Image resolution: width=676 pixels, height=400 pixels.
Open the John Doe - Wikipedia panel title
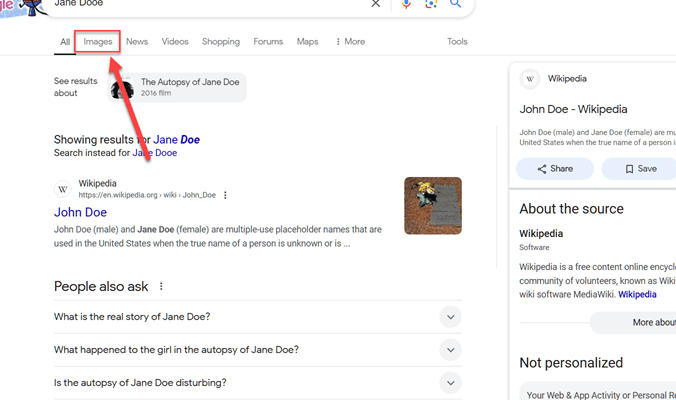573,109
